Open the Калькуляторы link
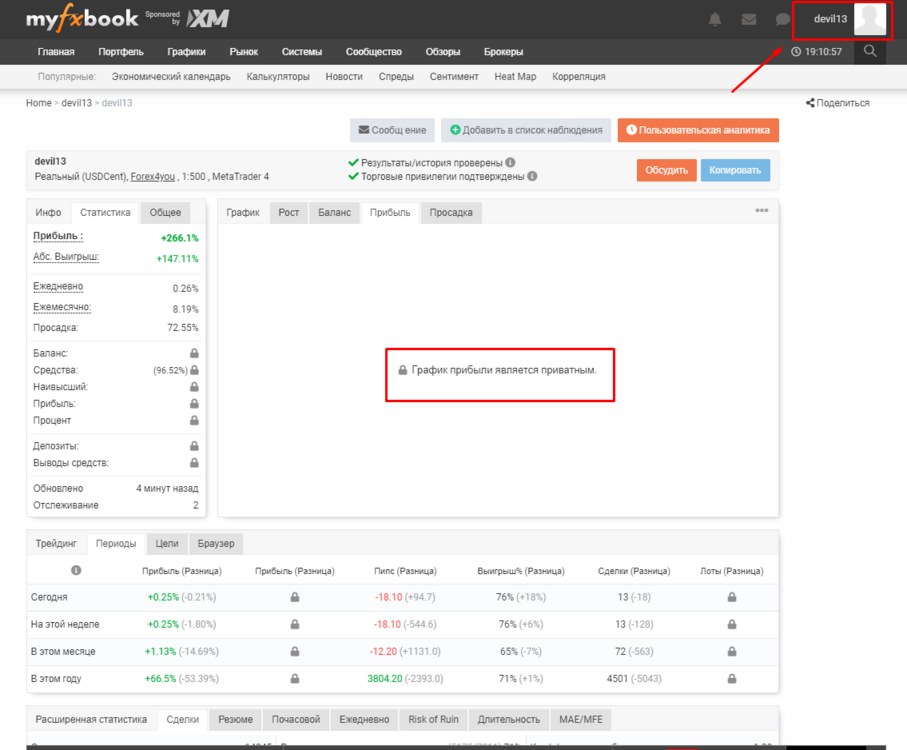Viewport: 907px width, 750px height. click(x=278, y=76)
